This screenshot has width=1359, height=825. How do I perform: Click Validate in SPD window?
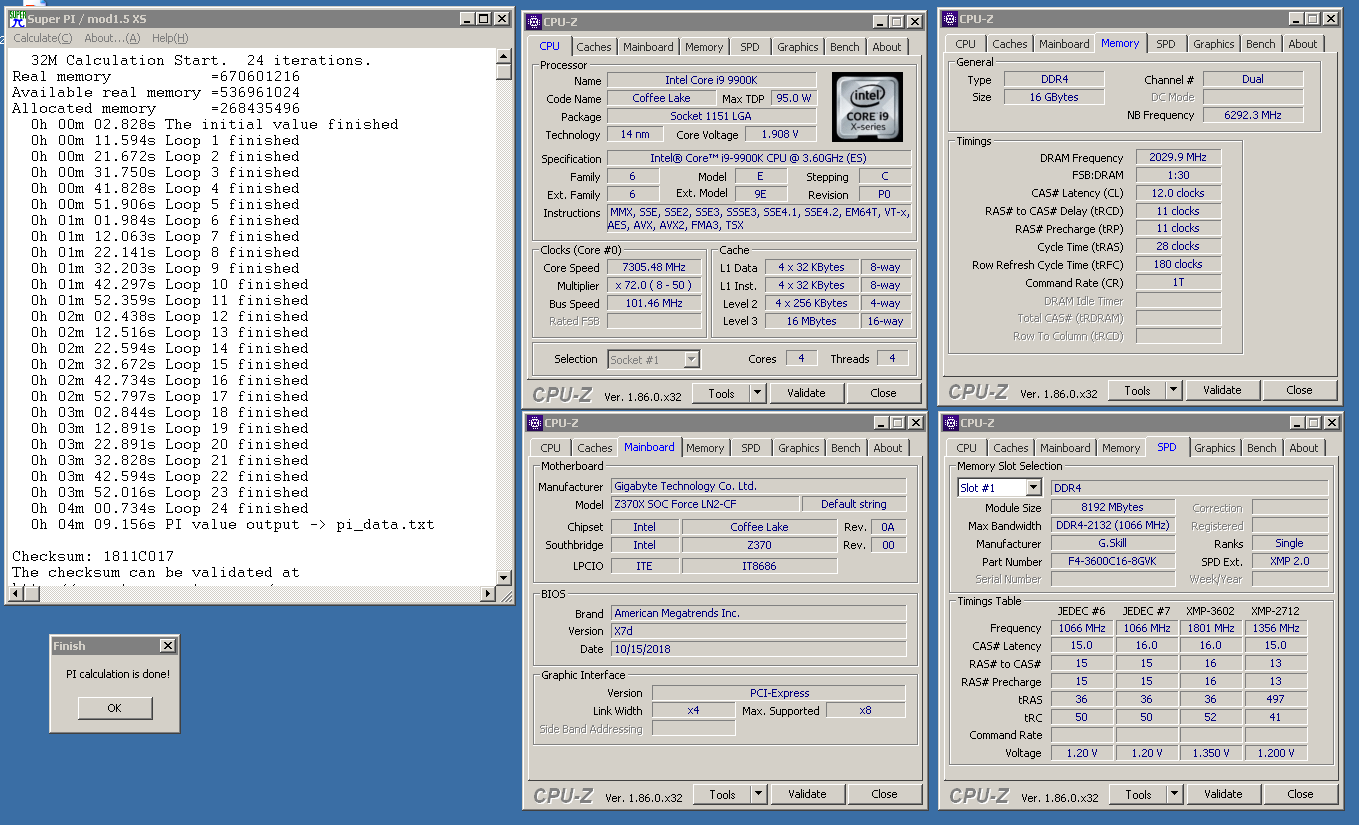coord(1223,794)
